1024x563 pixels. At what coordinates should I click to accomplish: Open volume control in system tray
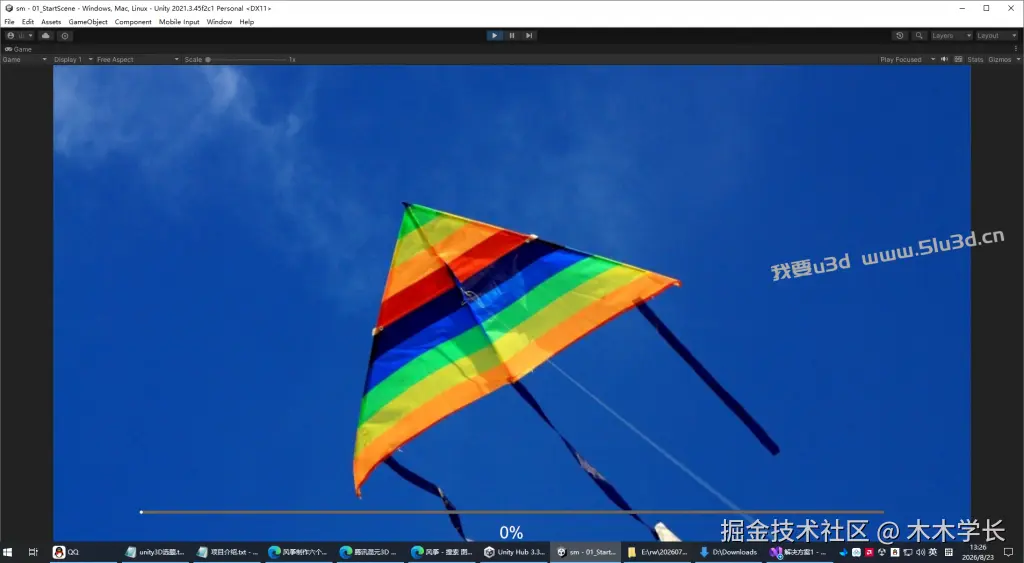point(920,552)
